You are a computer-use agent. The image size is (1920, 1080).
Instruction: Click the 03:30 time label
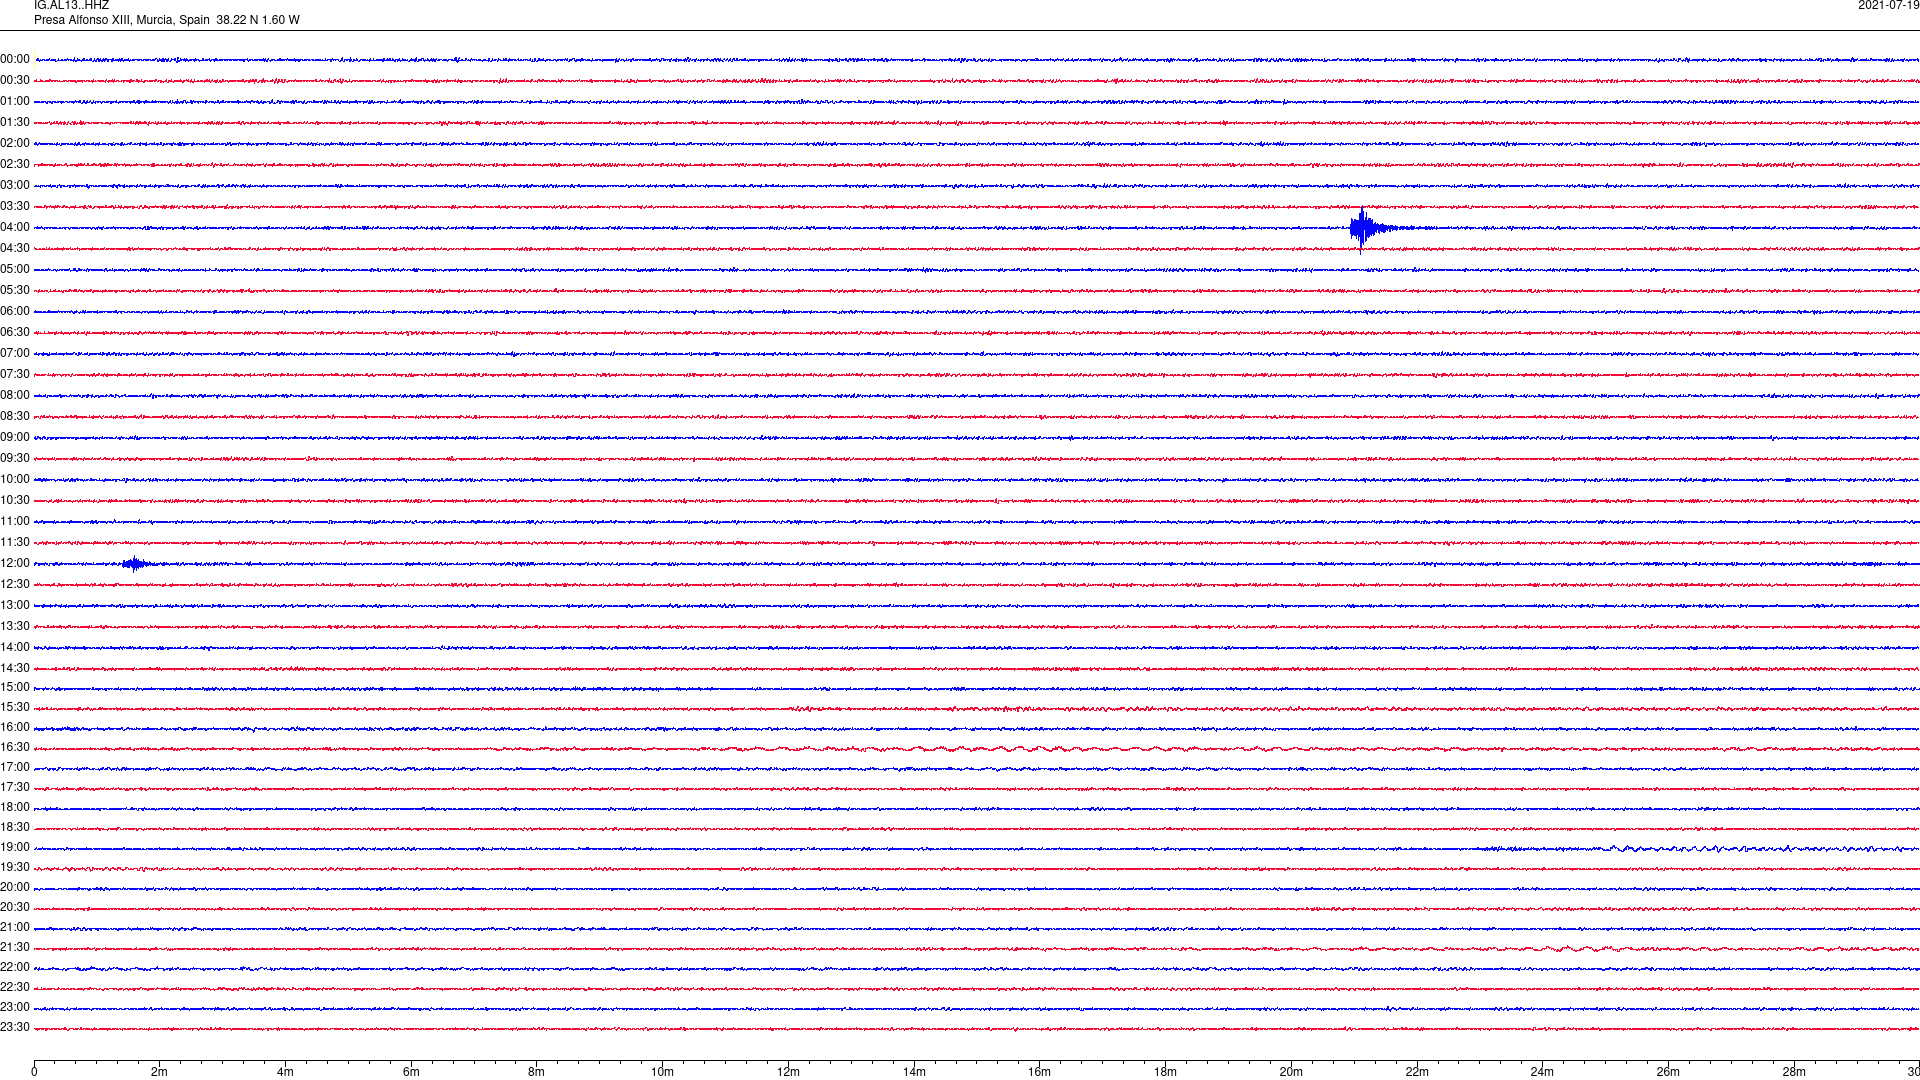pyautogui.click(x=15, y=207)
